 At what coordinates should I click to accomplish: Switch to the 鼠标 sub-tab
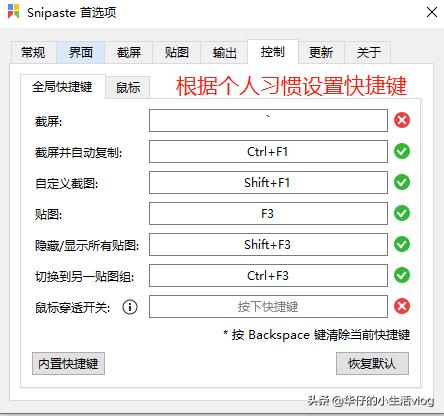(x=128, y=88)
